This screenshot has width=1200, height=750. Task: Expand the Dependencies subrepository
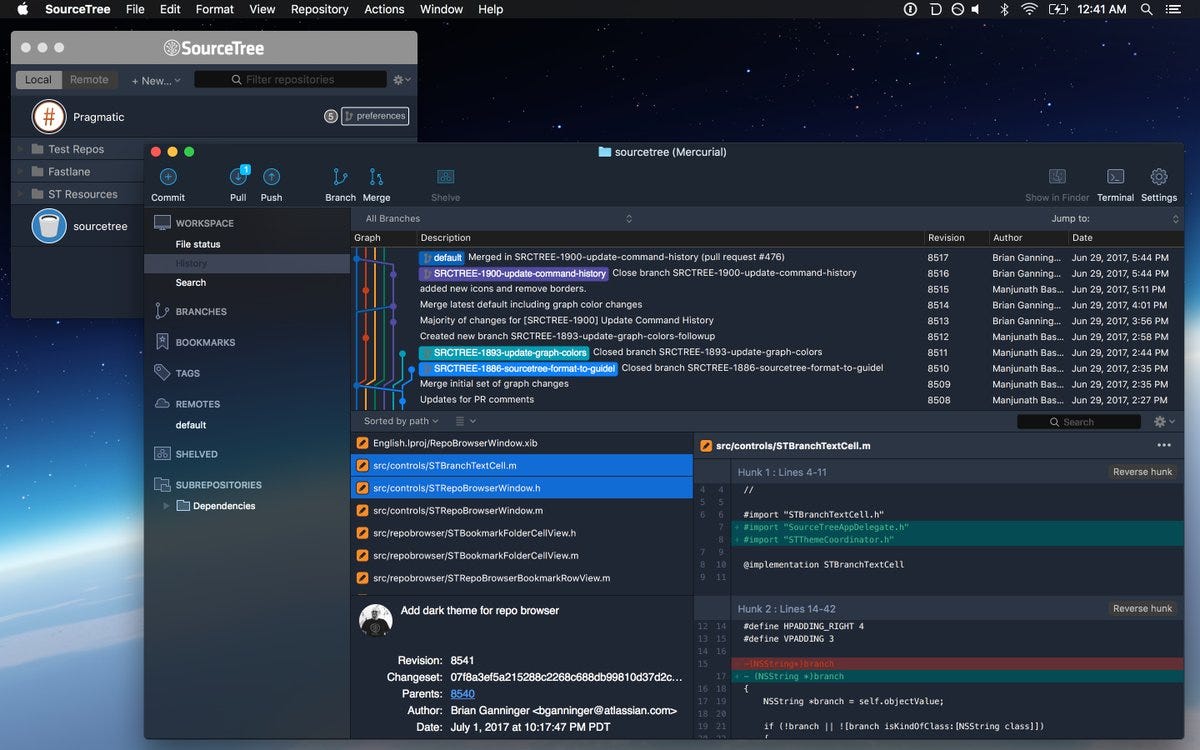[x=167, y=506]
